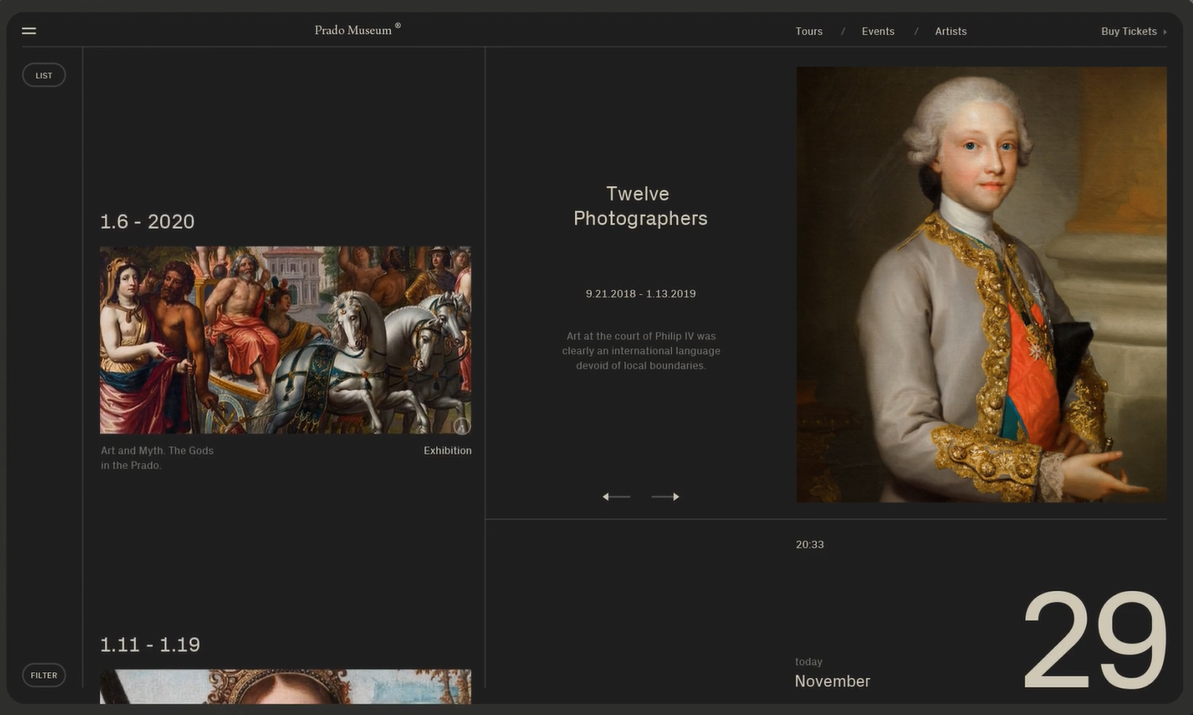Click the circular icon on the Gods painting

[461, 425]
